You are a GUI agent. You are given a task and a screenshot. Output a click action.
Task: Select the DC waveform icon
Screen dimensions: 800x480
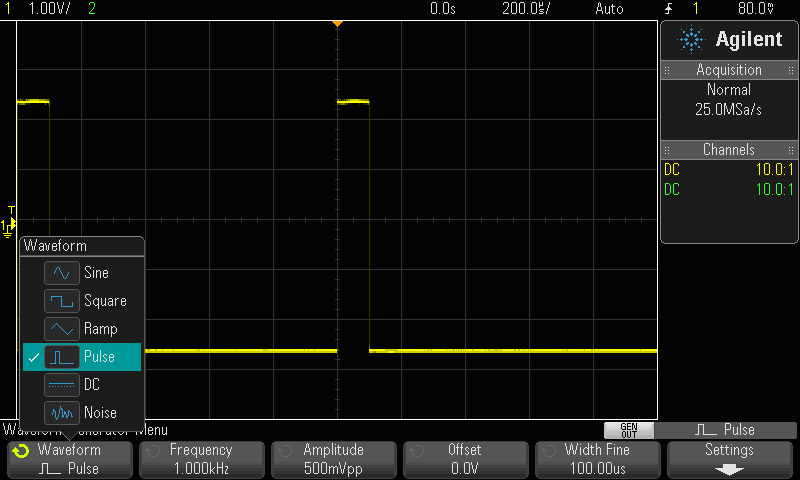(x=62, y=385)
